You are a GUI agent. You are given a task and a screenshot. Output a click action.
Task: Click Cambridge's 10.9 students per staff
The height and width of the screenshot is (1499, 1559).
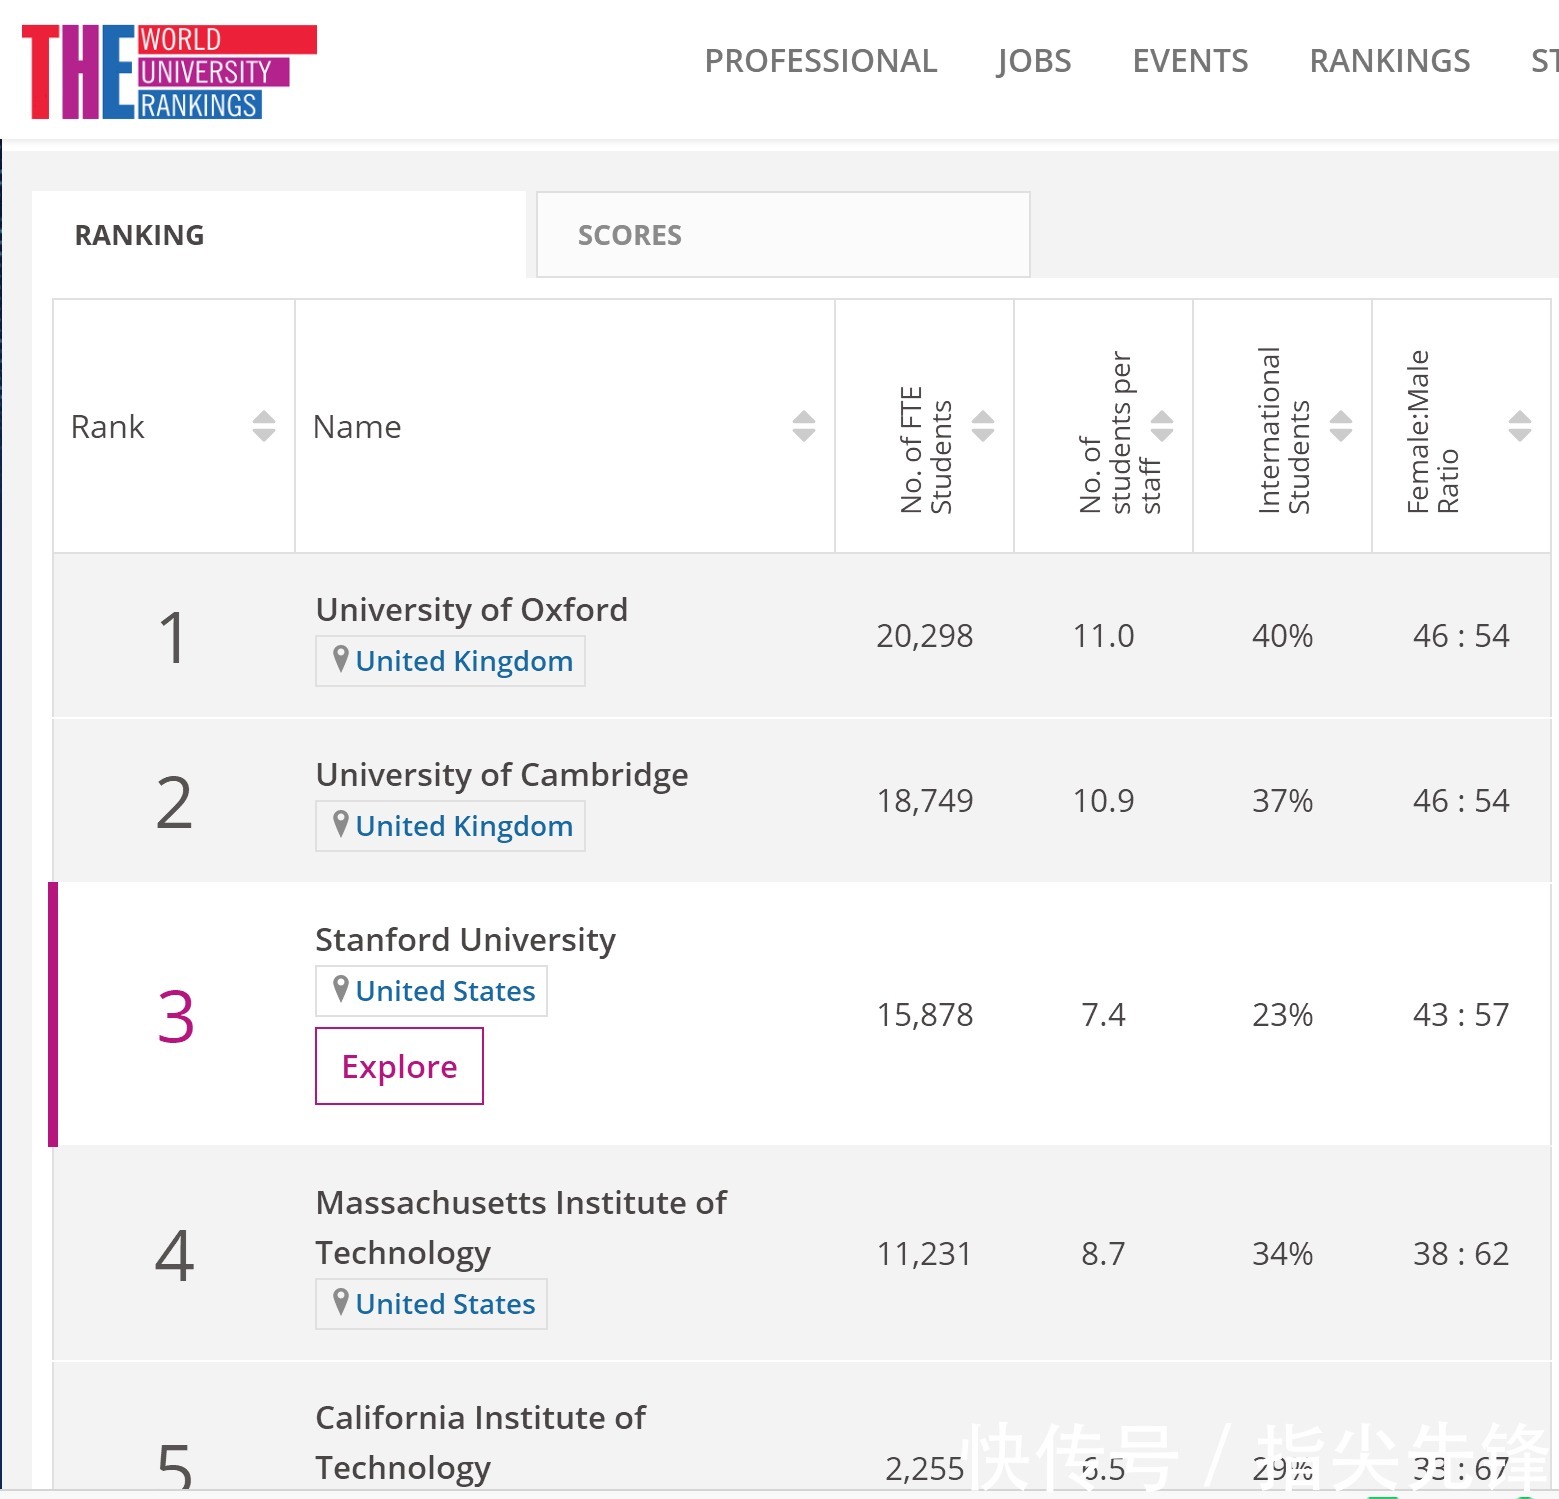pyautogui.click(x=1104, y=801)
